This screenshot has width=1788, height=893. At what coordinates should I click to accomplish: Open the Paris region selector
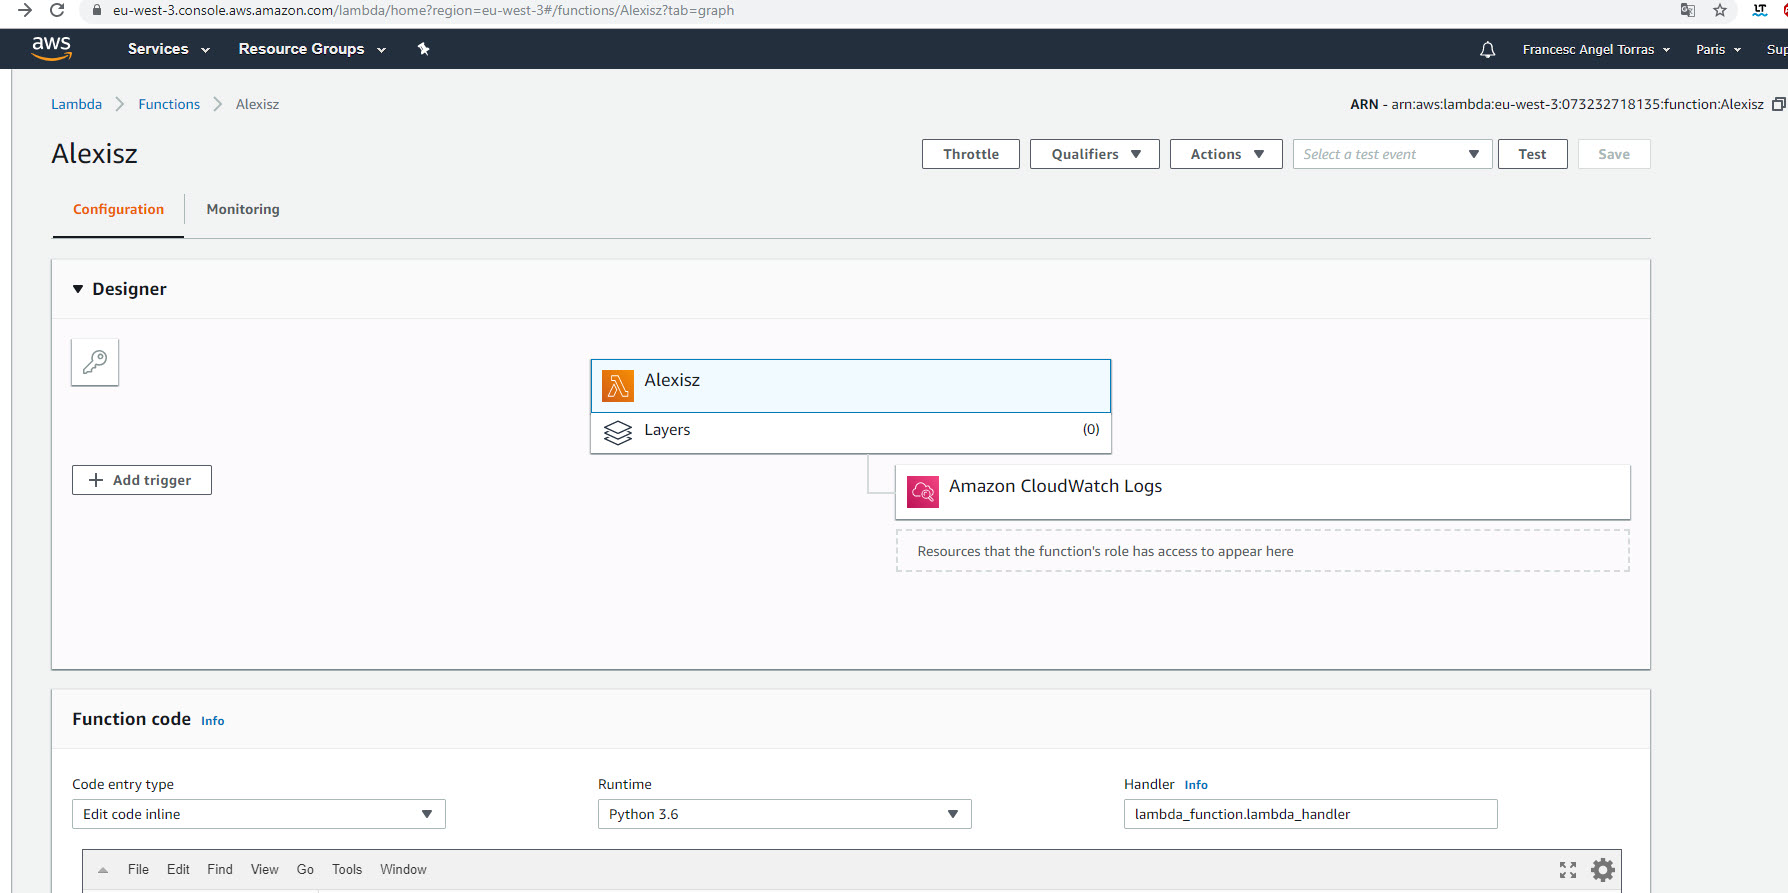tap(1718, 49)
